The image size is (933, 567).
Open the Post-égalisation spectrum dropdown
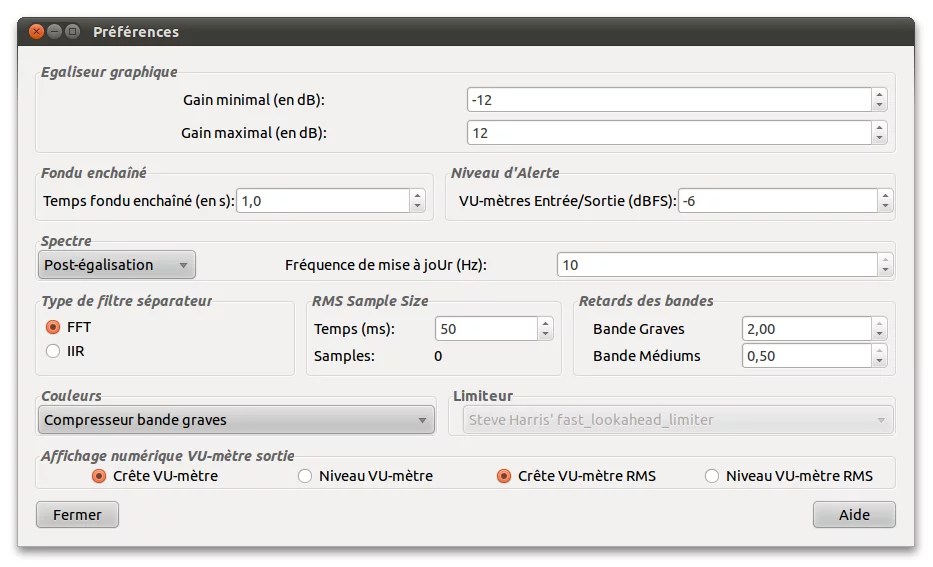117,265
